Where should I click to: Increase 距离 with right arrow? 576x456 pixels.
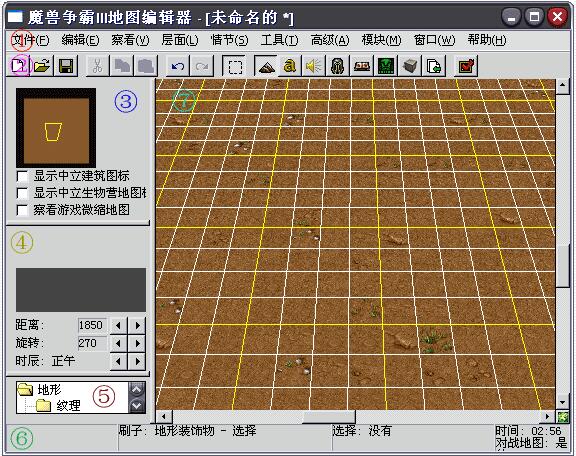pos(137,325)
